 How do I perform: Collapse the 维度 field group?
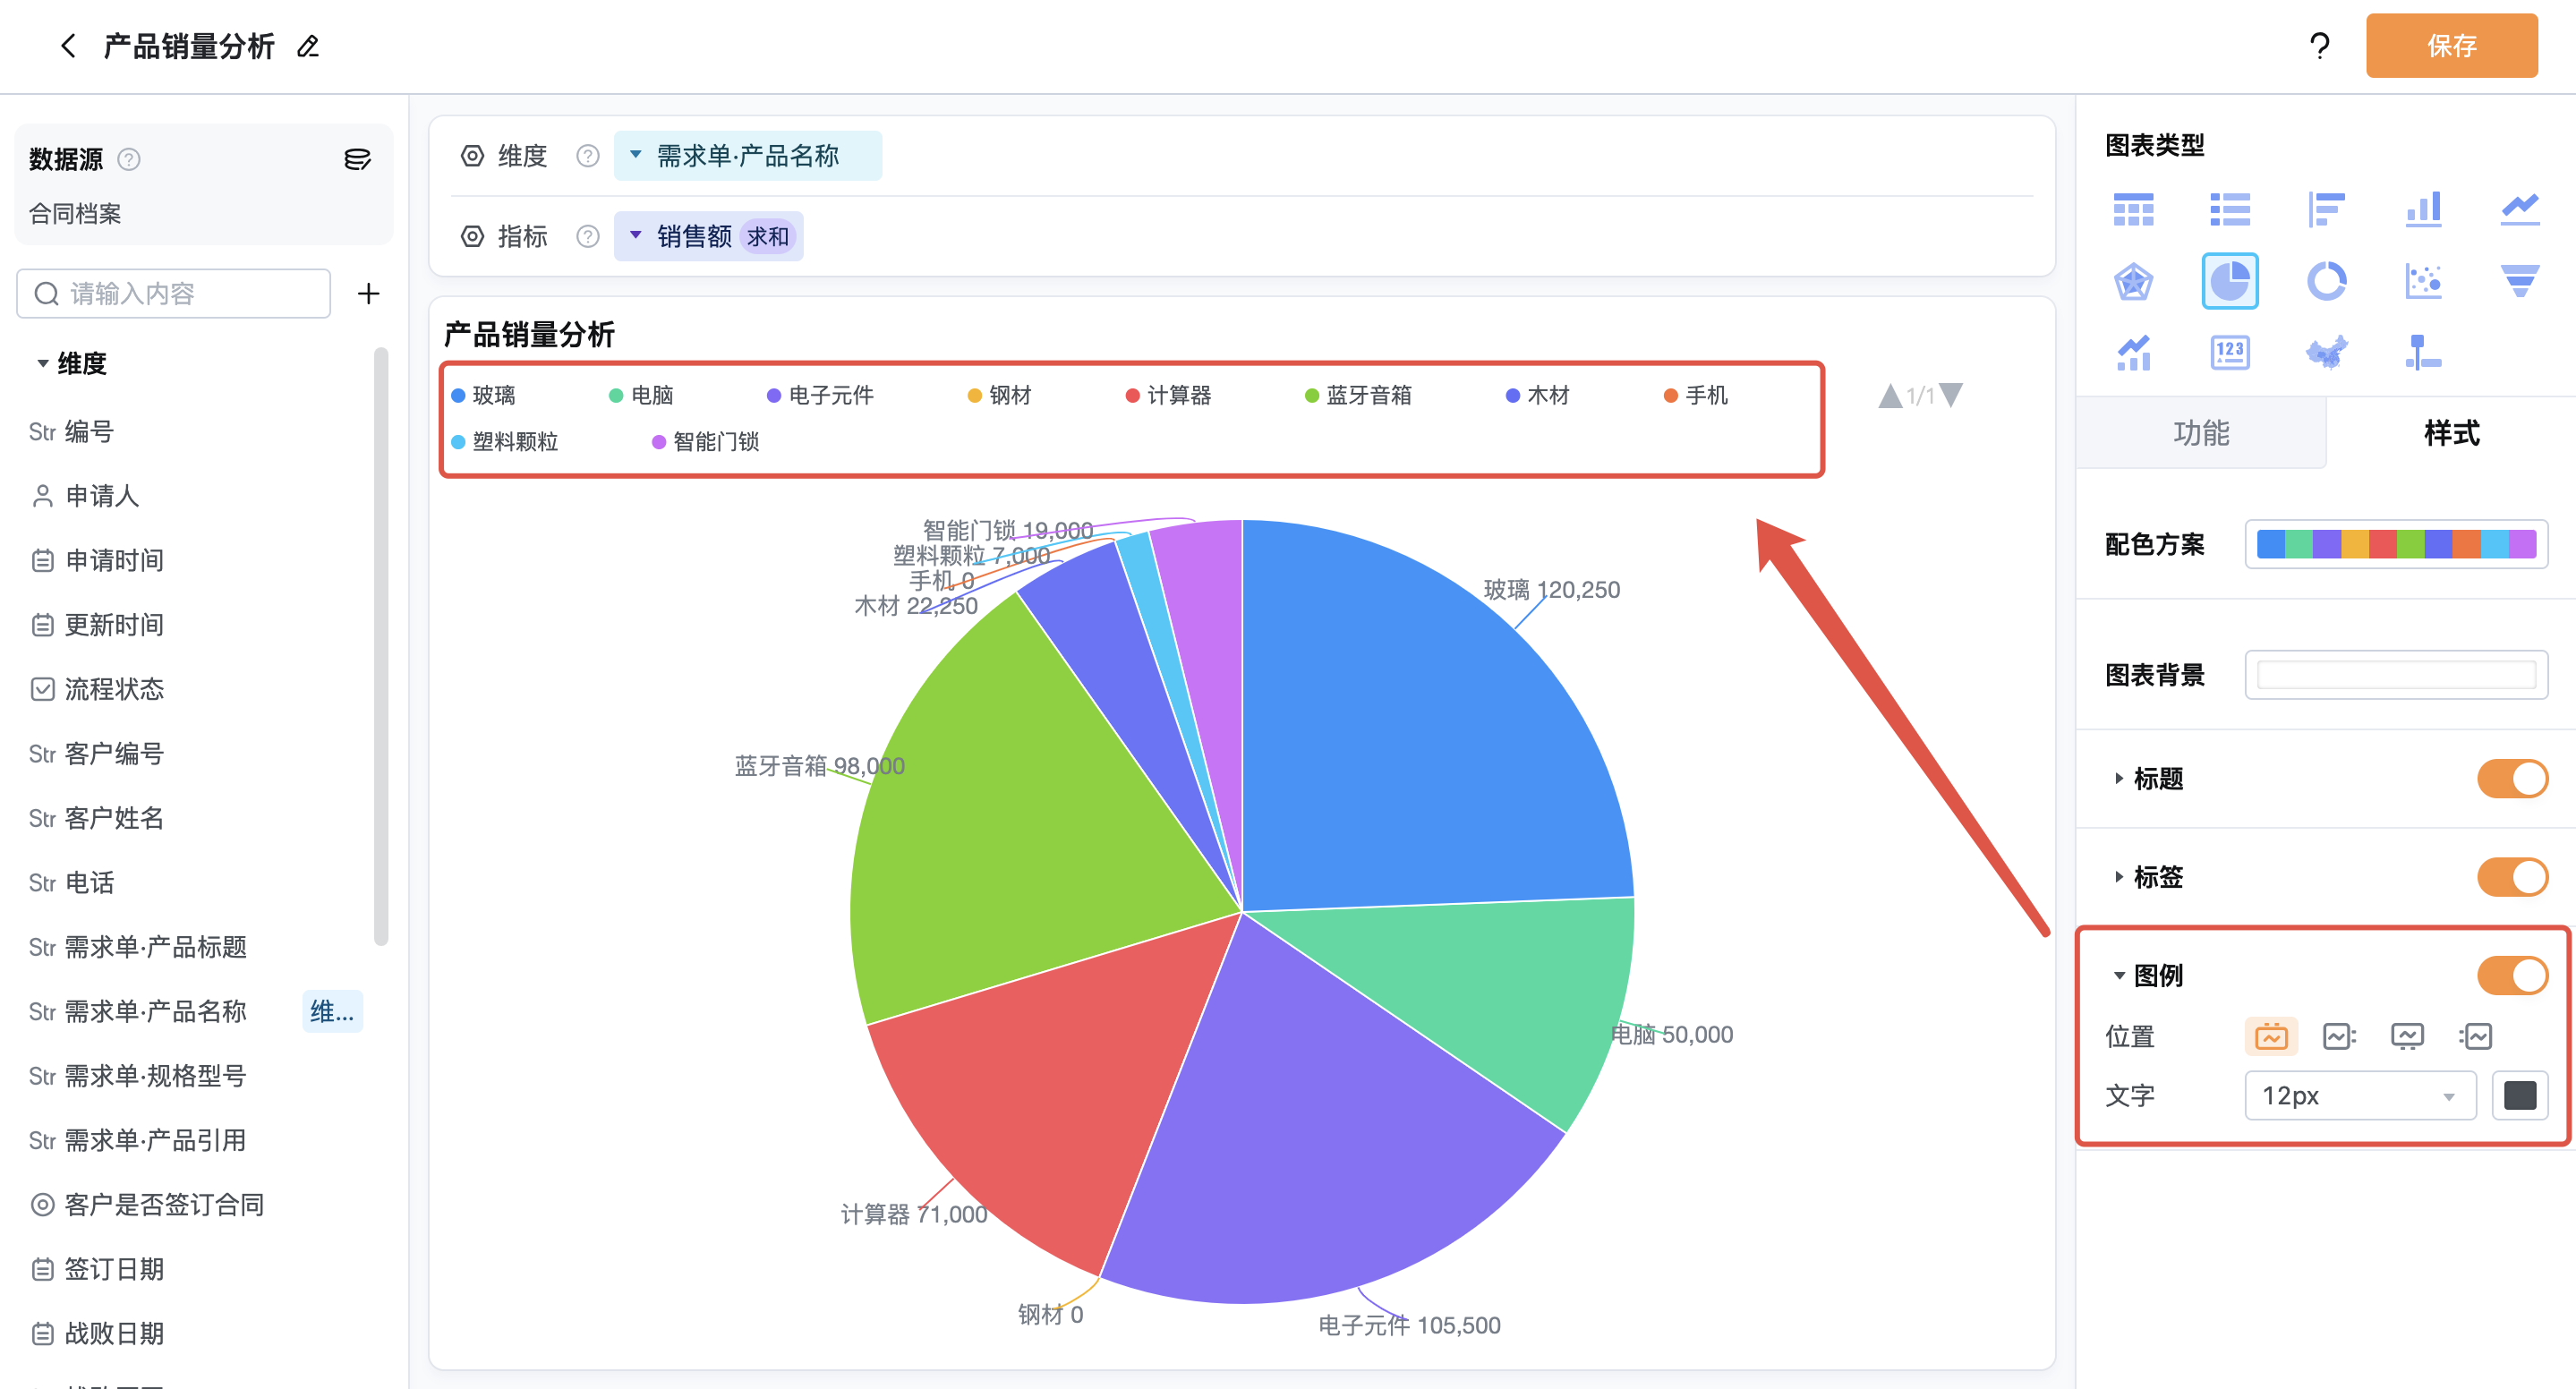(43, 364)
